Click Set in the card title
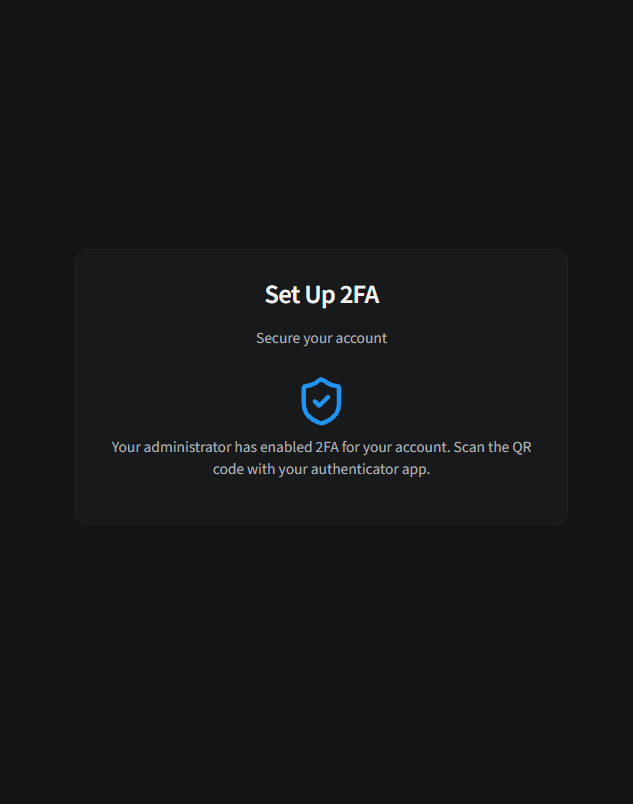633x804 pixels. coord(282,295)
